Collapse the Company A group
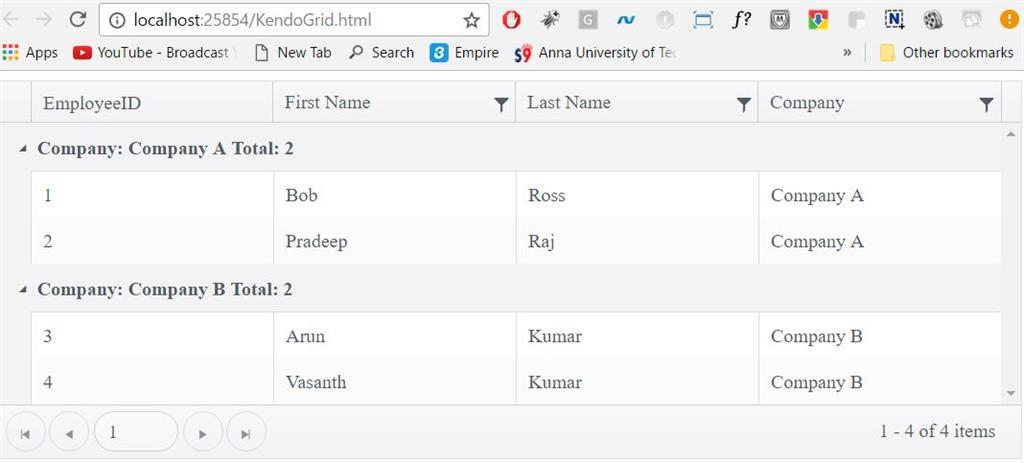Image resolution: width=1024 pixels, height=463 pixels. [x=23, y=149]
